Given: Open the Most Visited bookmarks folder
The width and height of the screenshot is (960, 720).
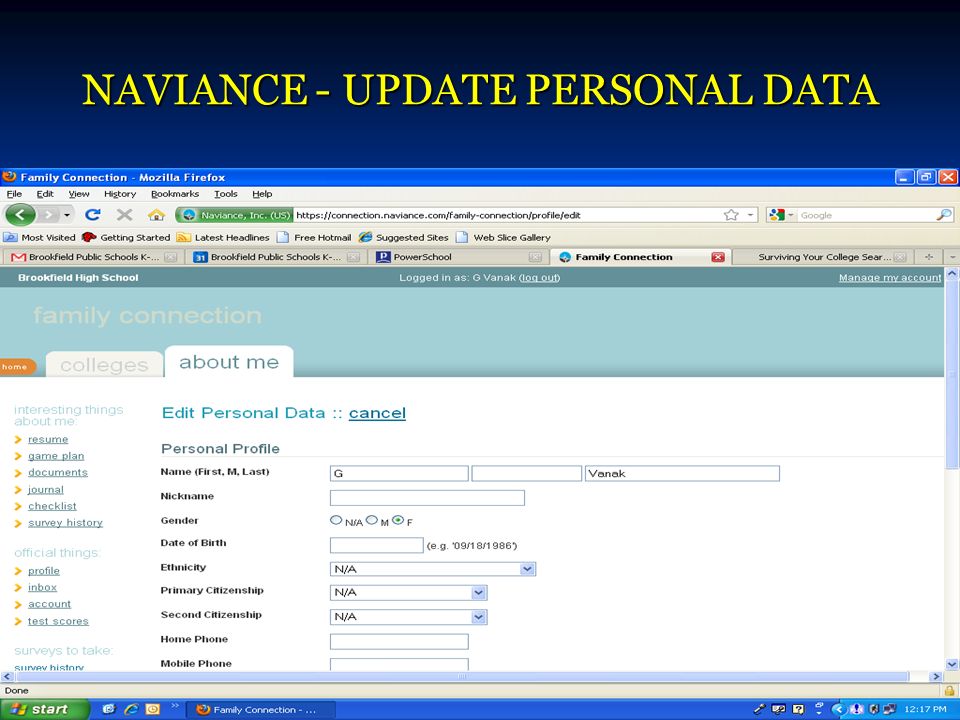Looking at the screenshot, I should [x=40, y=238].
